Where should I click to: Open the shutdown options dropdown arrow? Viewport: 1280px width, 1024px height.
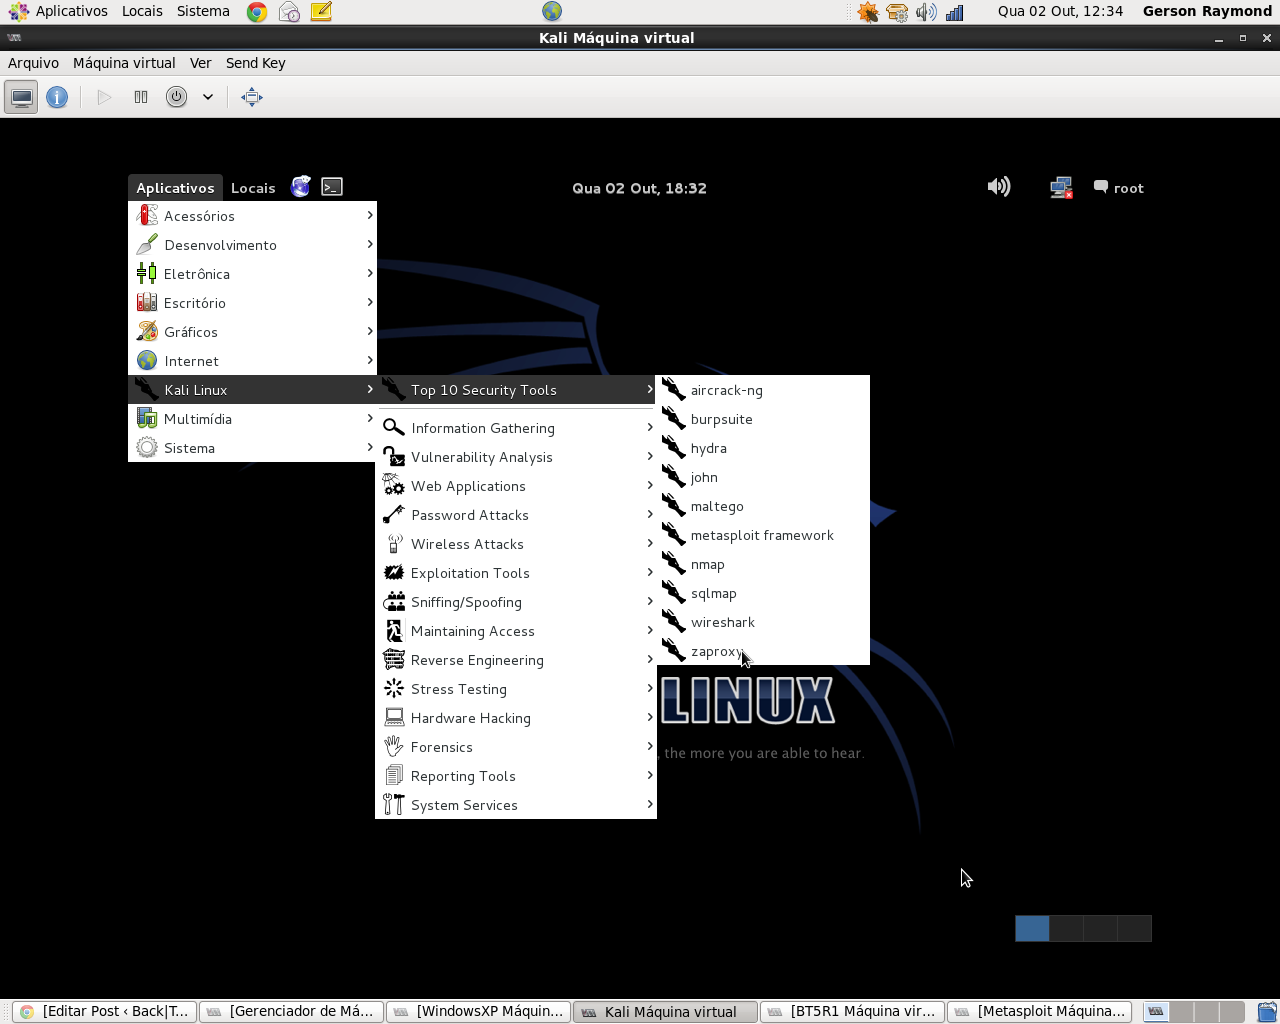pos(208,97)
